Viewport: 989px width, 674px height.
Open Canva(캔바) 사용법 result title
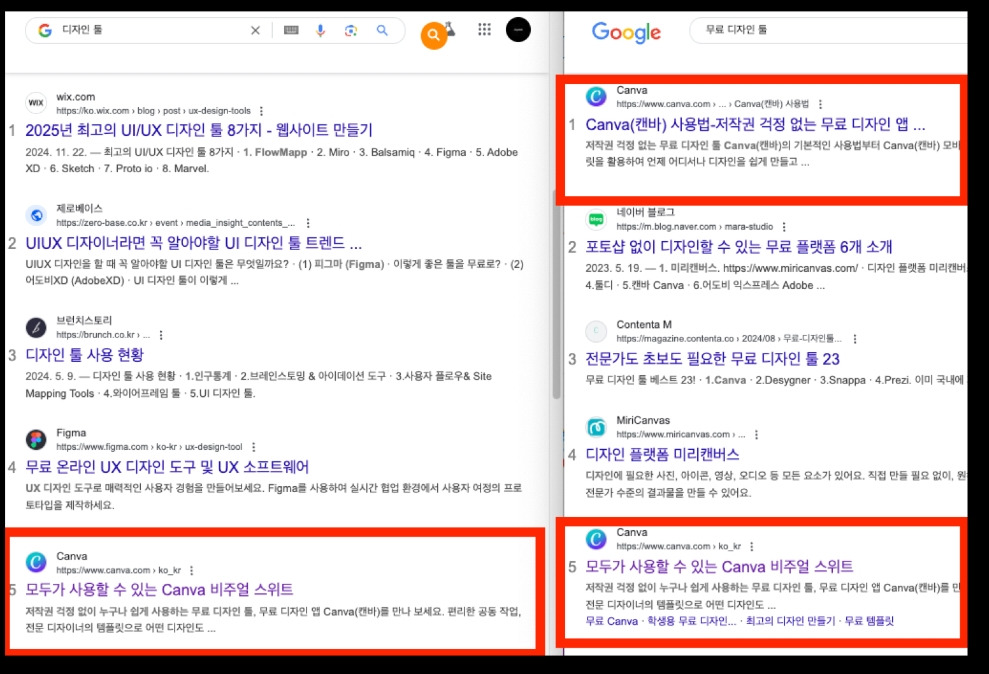coord(755,125)
